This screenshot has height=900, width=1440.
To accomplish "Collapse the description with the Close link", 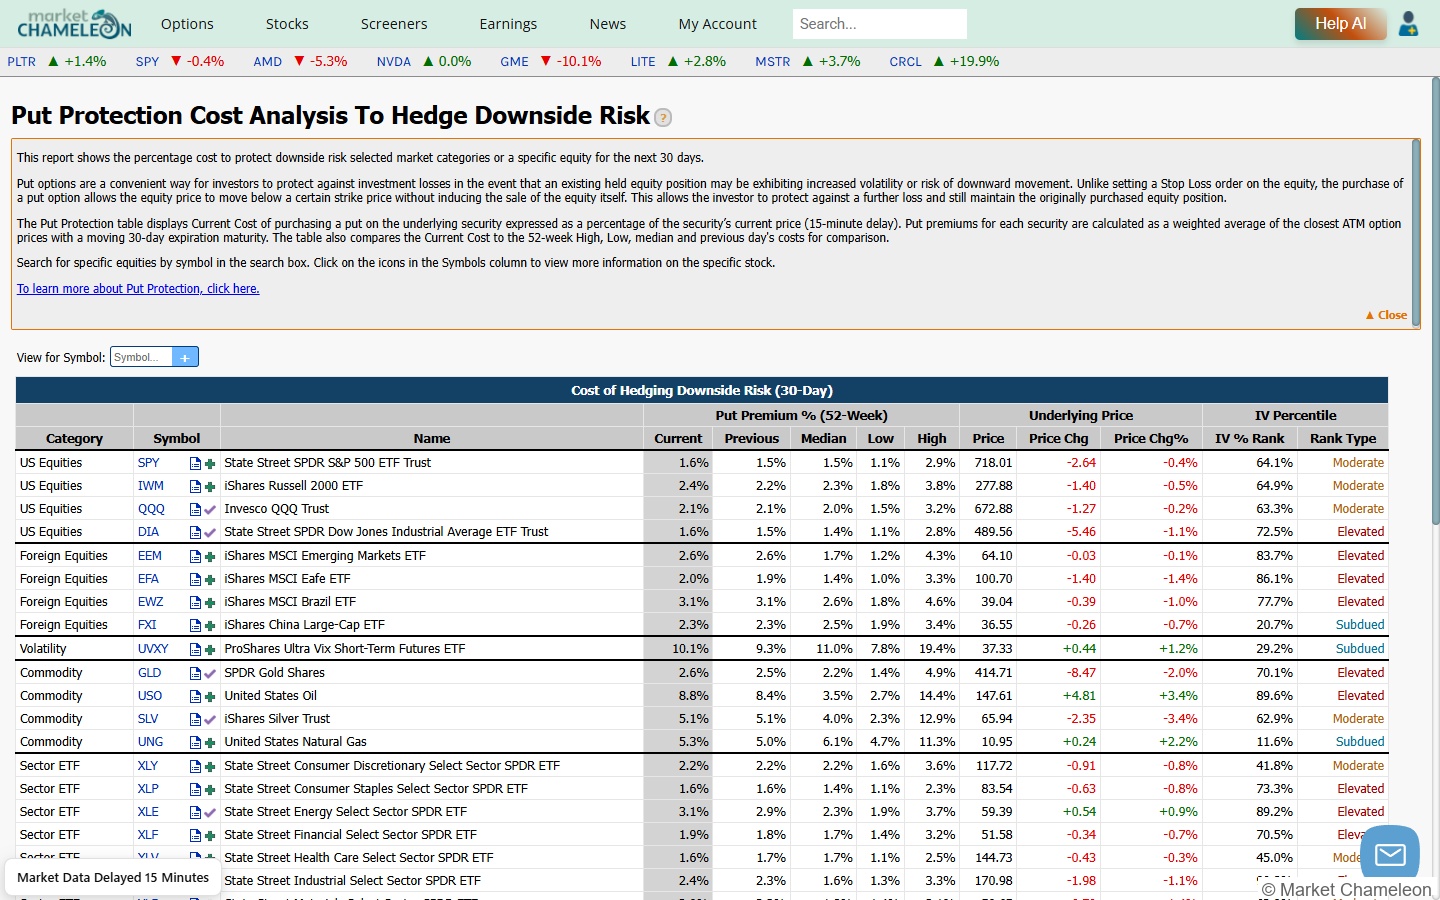I will pos(1386,315).
